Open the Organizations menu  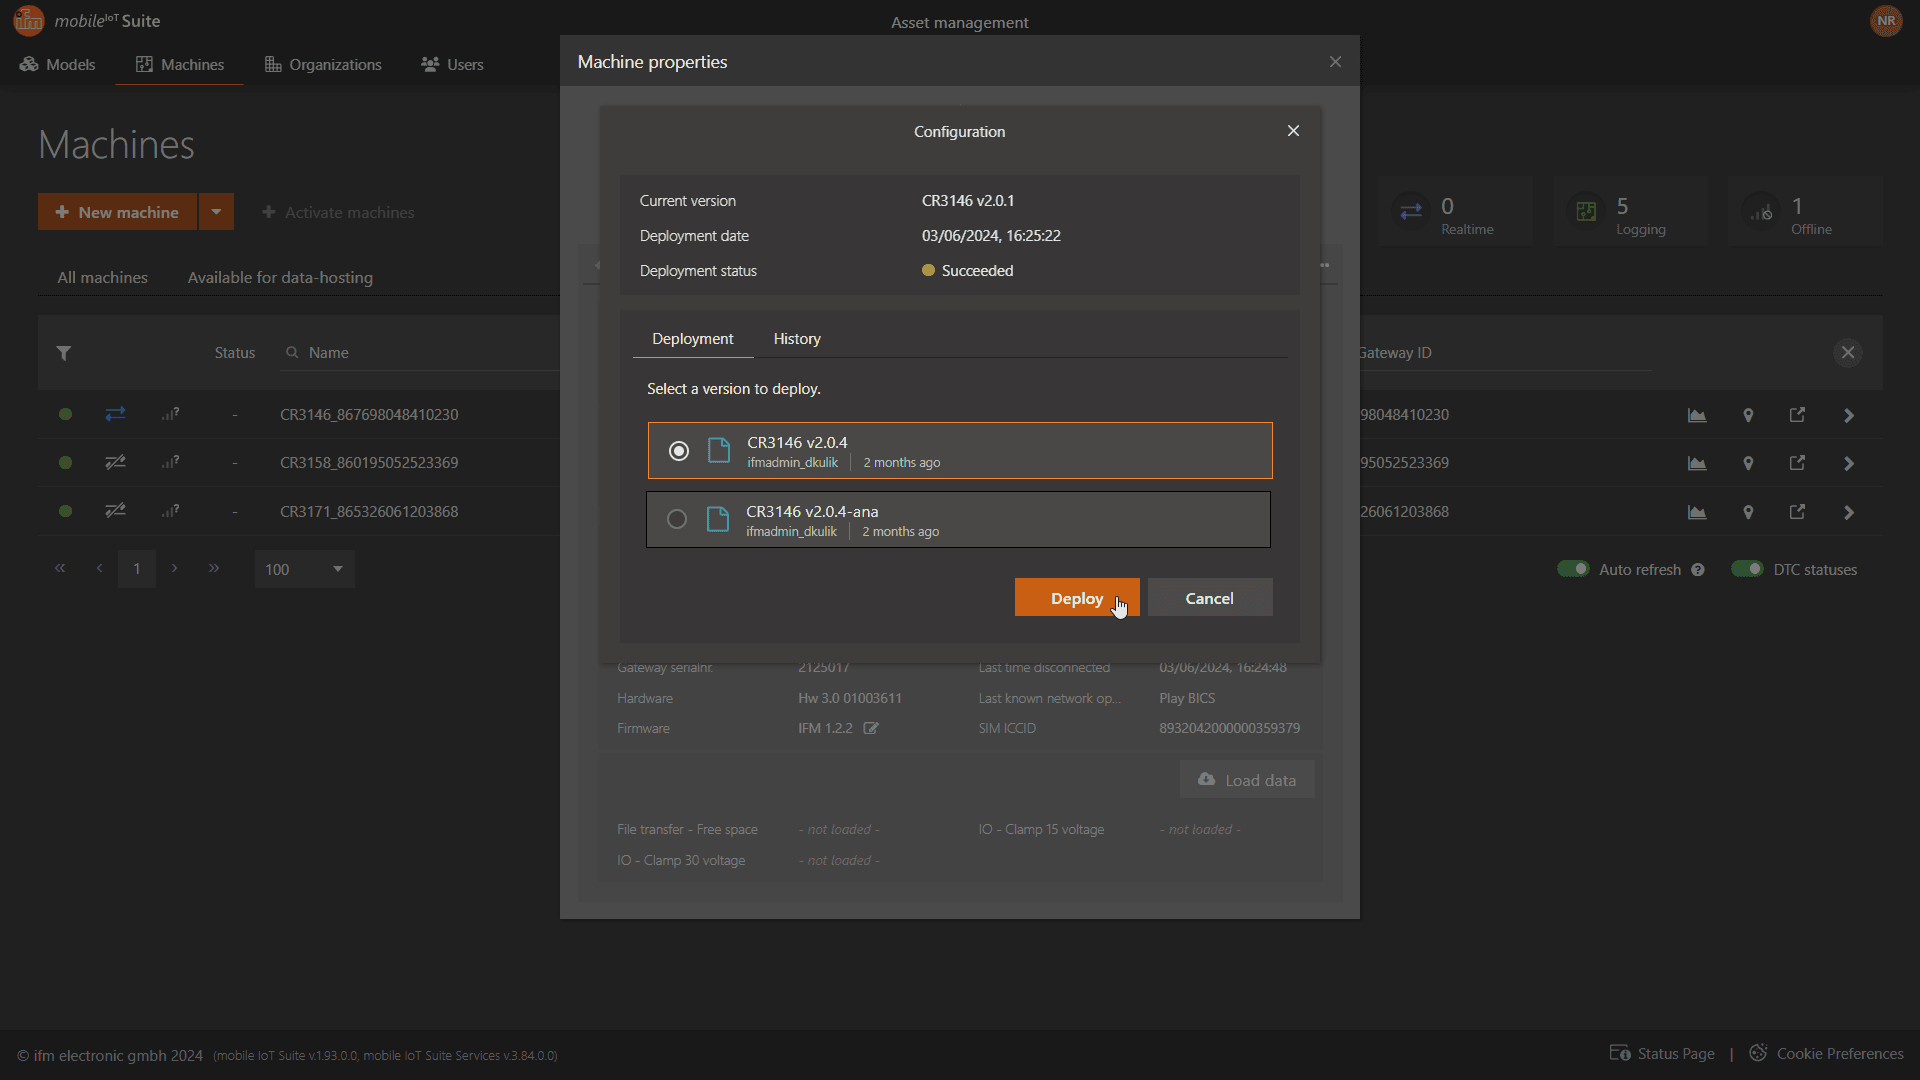click(x=323, y=64)
